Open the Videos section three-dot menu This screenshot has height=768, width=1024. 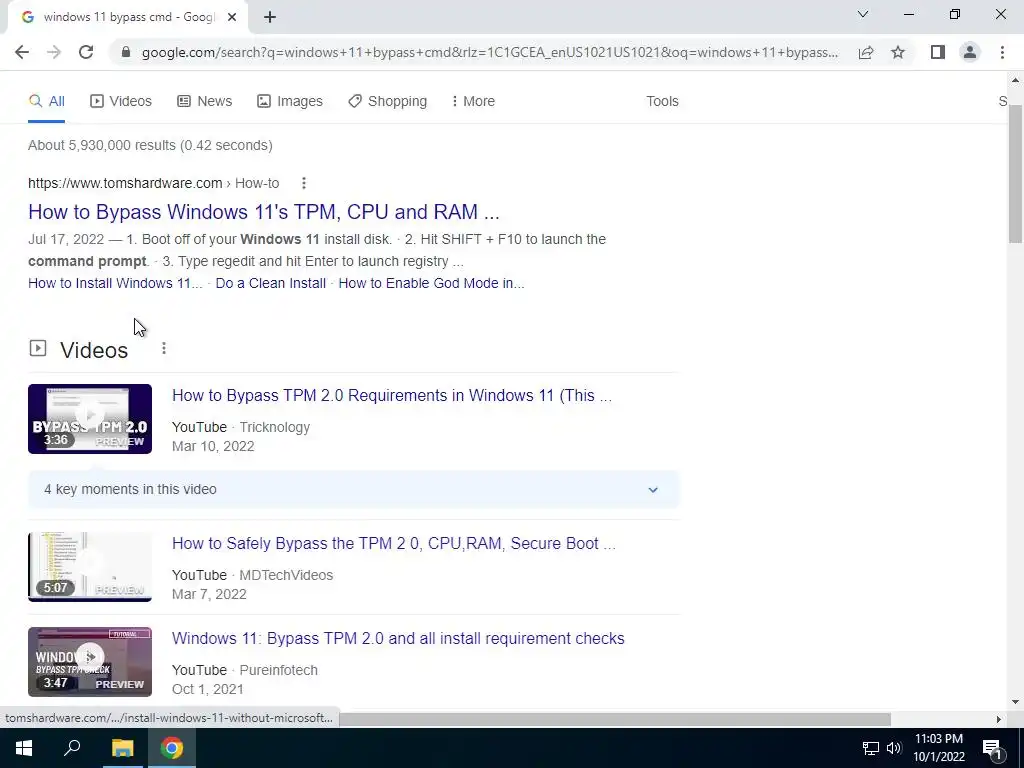tap(164, 349)
